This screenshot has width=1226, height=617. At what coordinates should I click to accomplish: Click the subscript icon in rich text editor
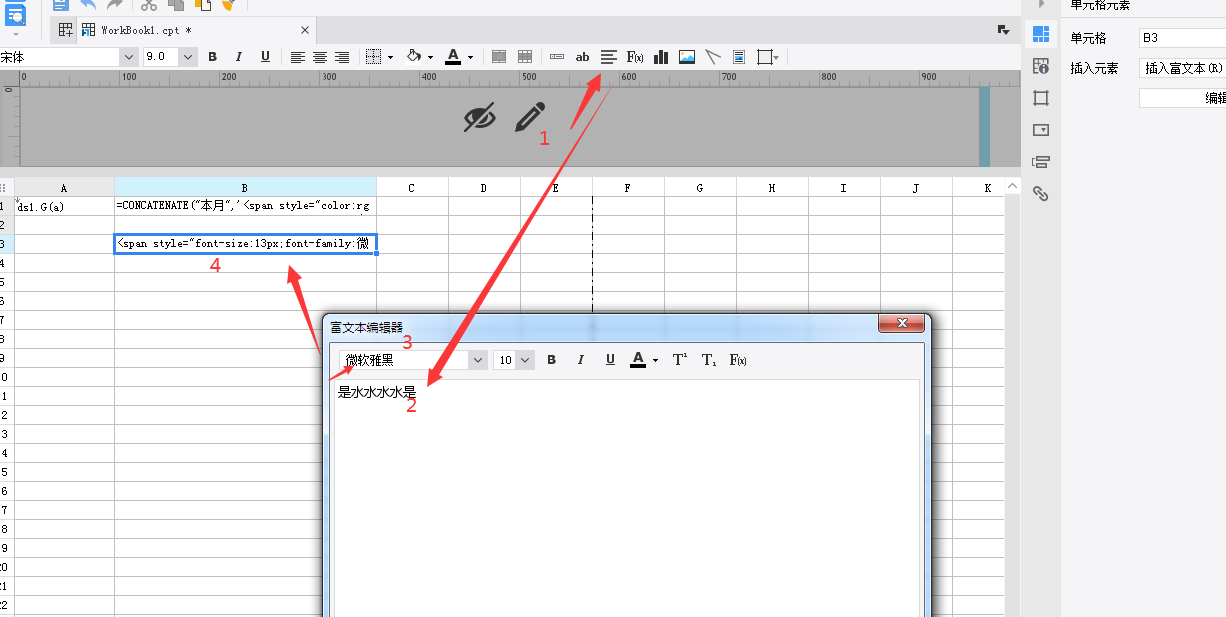(709, 360)
